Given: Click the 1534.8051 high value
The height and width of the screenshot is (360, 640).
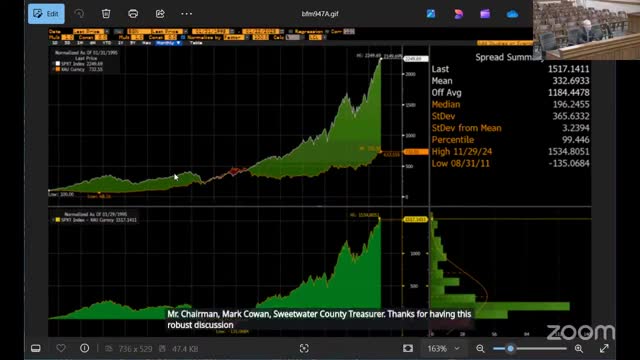Looking at the screenshot, I should pyautogui.click(x=568, y=152).
